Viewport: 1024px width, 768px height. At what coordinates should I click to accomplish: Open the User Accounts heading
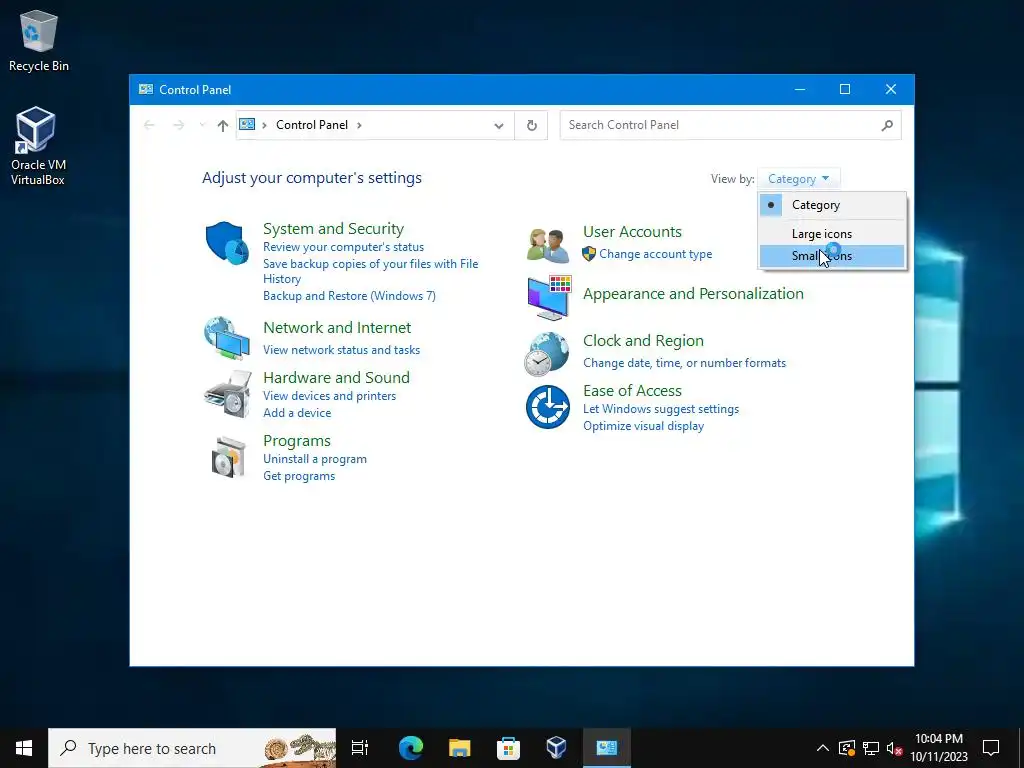tap(632, 232)
